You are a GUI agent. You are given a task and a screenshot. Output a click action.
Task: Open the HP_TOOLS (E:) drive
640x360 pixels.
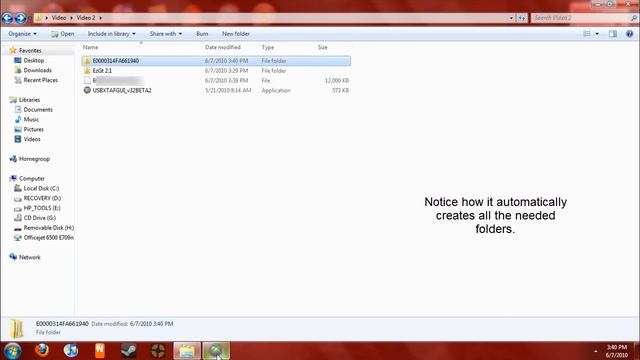[x=42, y=208]
